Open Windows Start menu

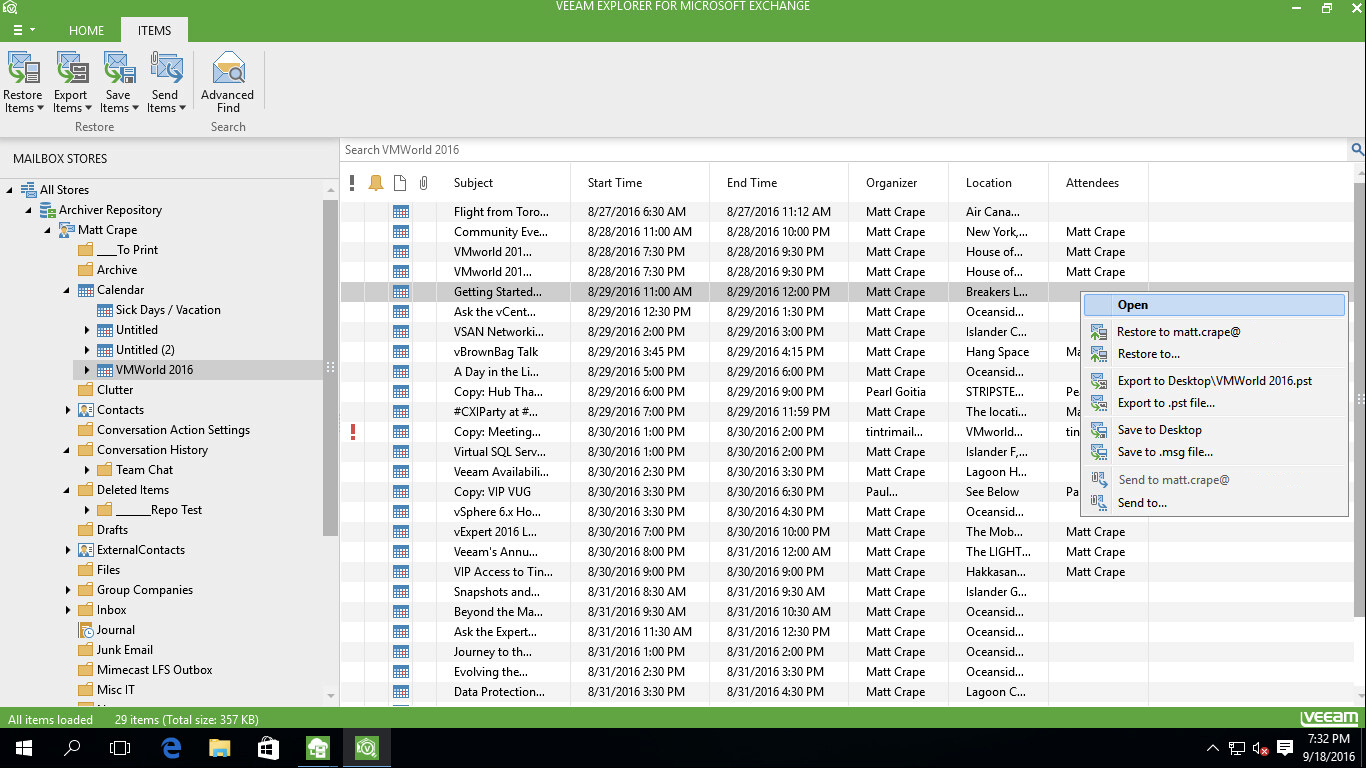click(23, 748)
